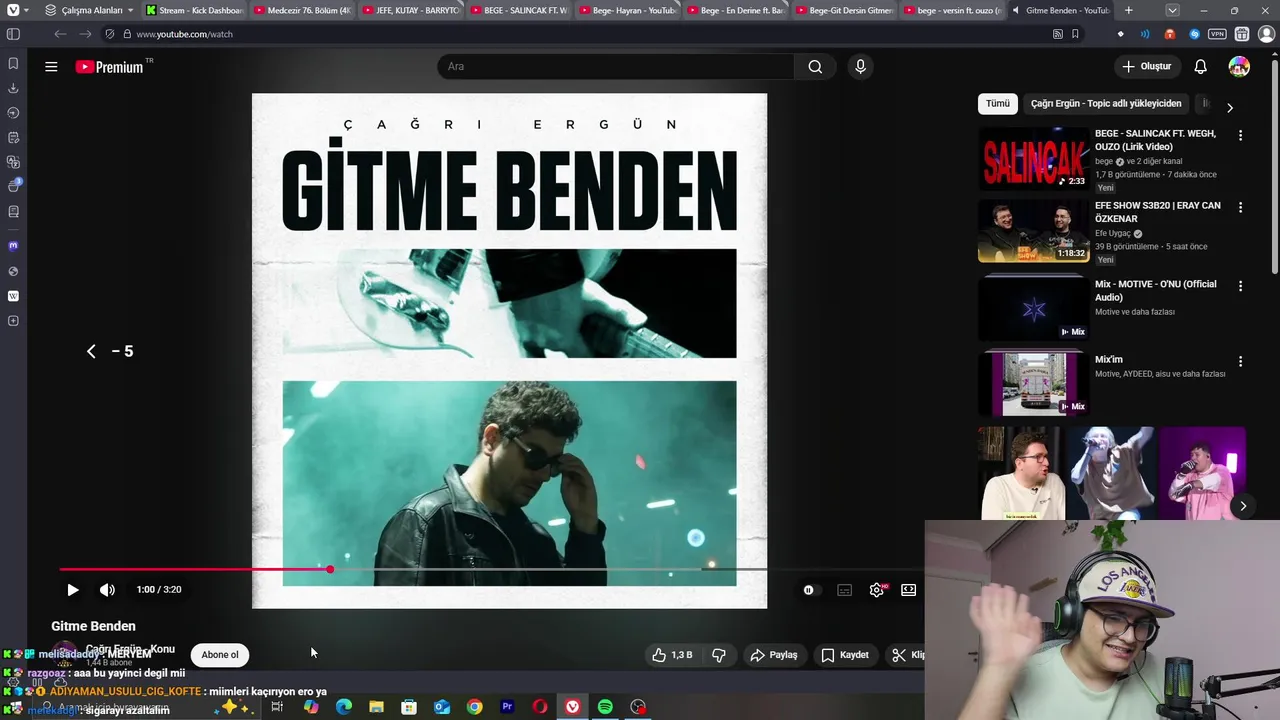
Task: Open the EFE SHOW S3B20 thumbnail
Action: click(1033, 232)
